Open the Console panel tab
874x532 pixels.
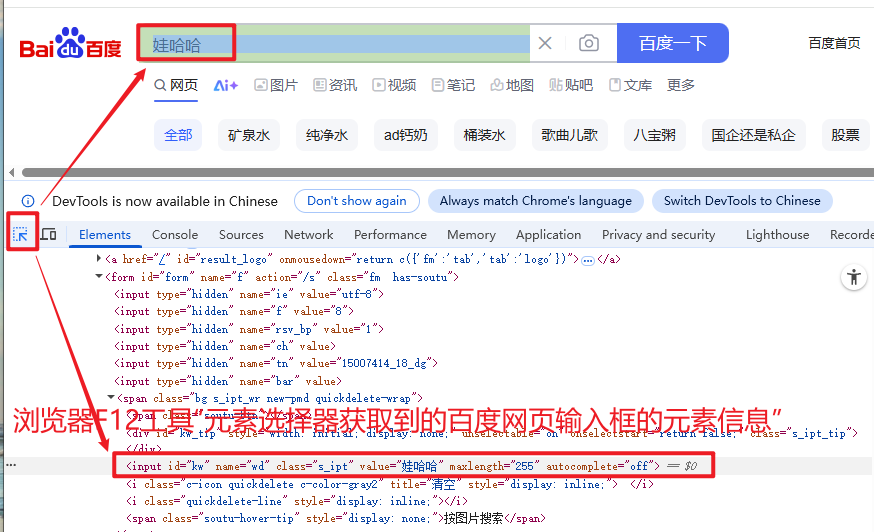coord(175,235)
